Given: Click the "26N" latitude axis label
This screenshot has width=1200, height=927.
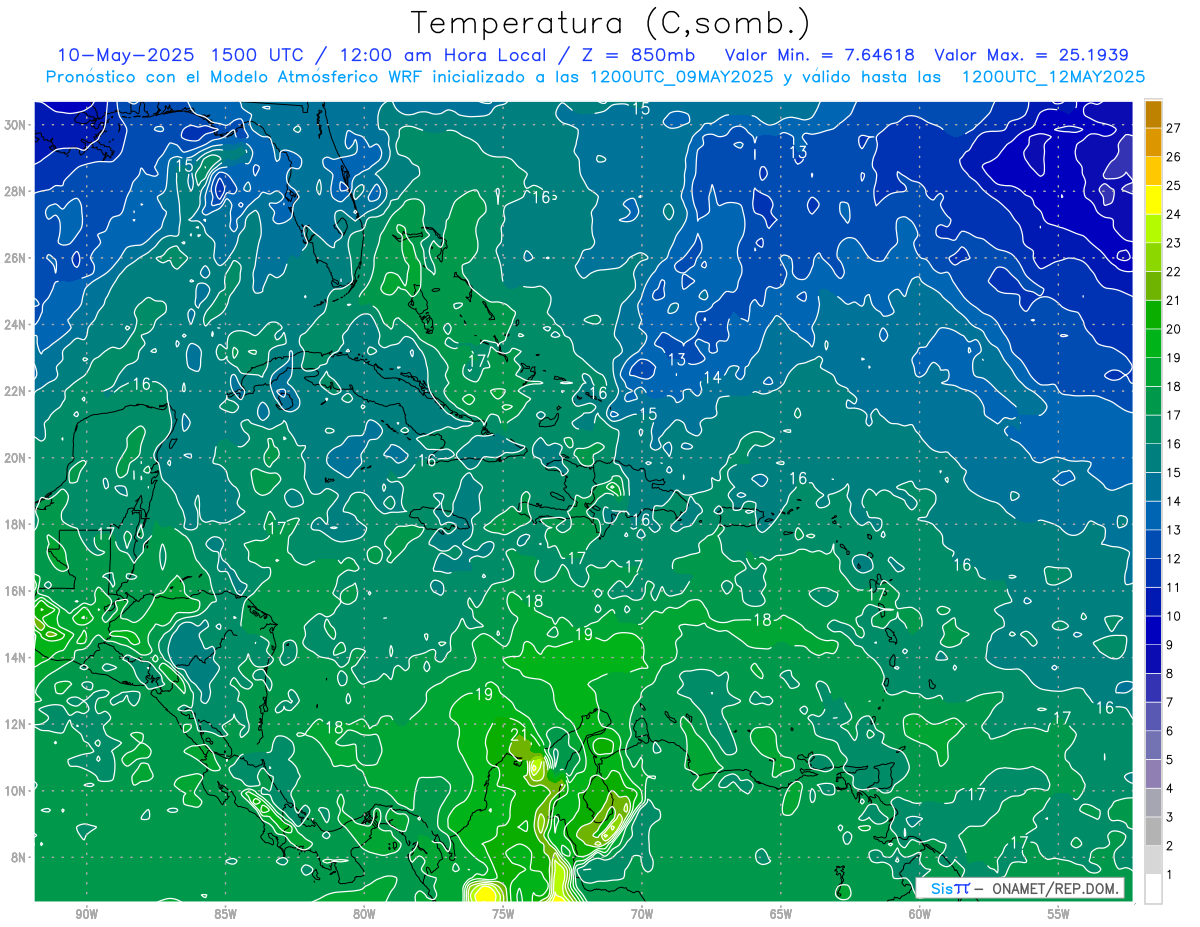Looking at the screenshot, I should point(16,257).
